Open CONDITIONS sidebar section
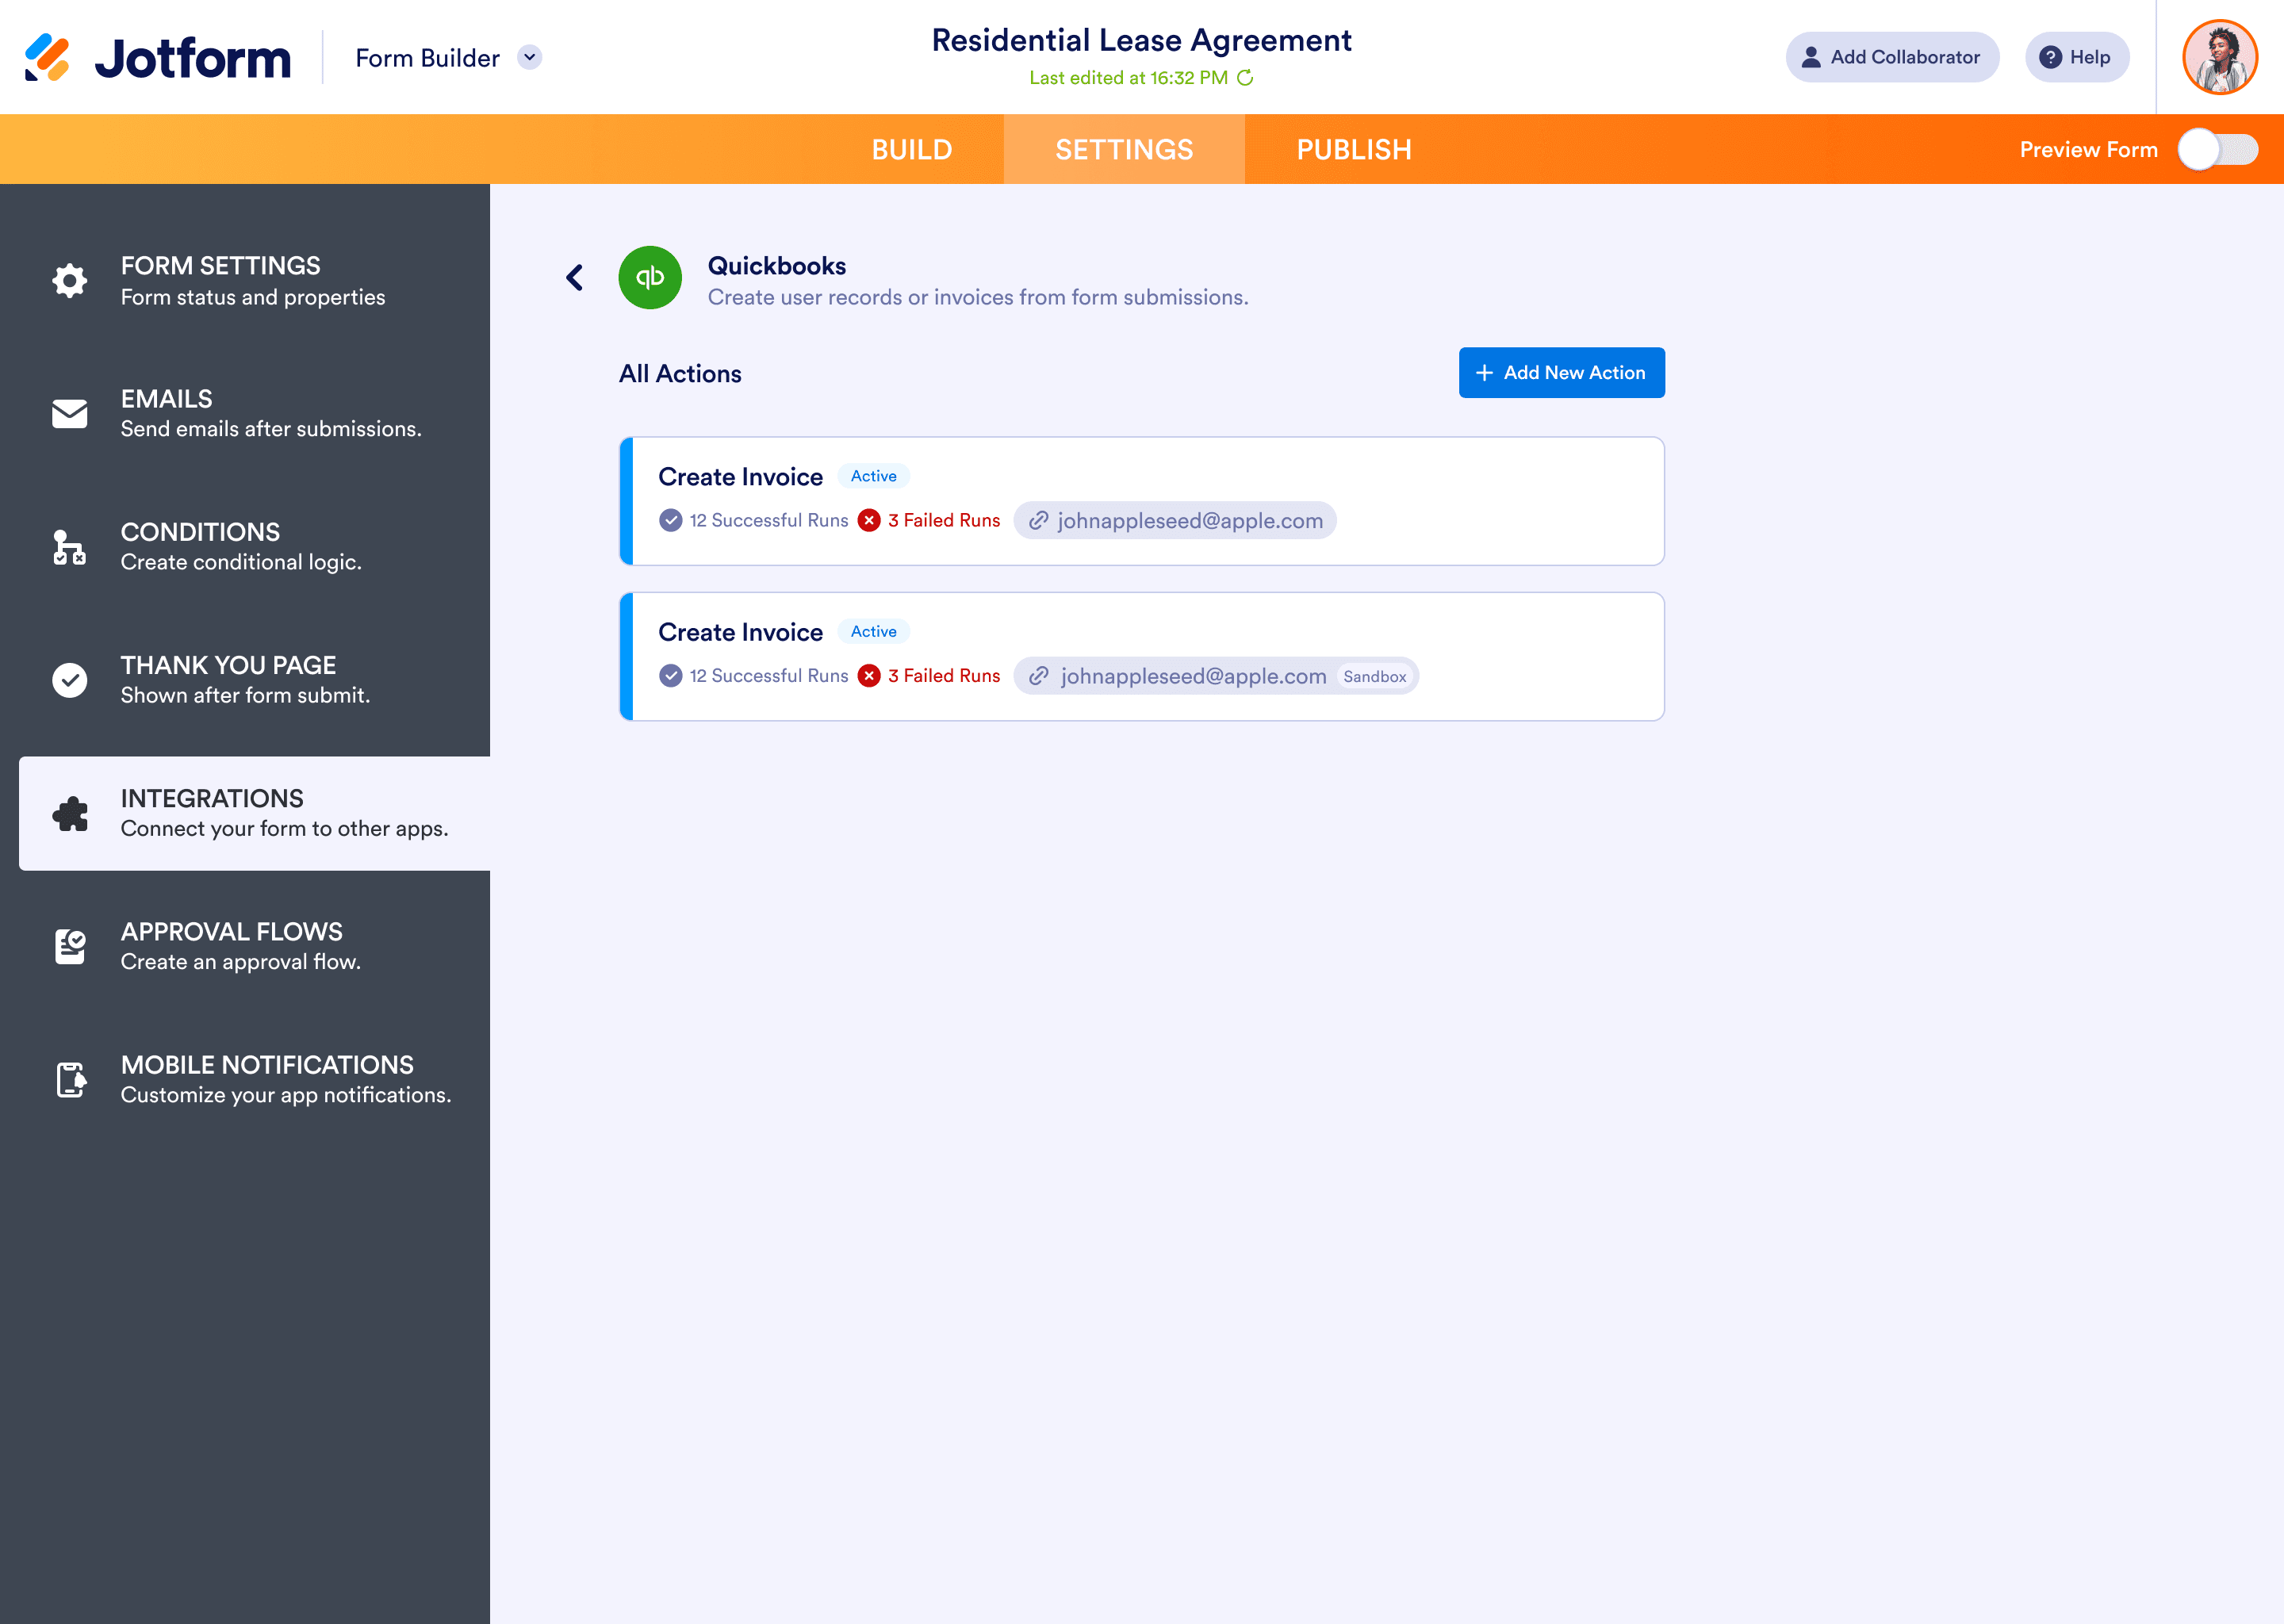This screenshot has width=2284, height=1624. [245, 547]
